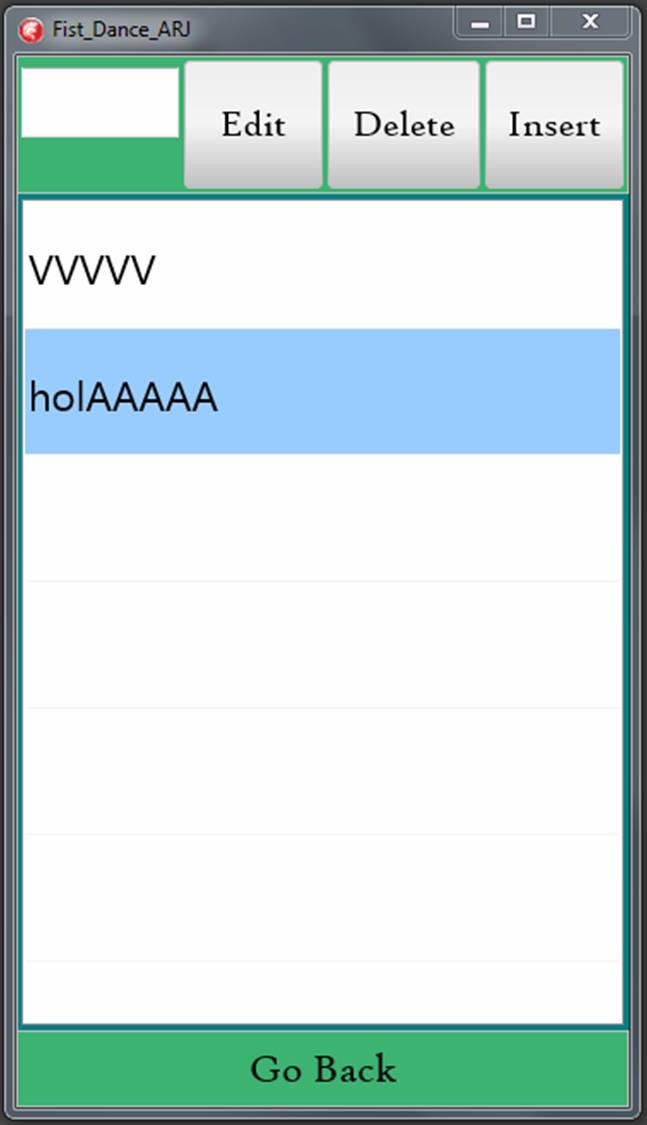Close the Fist_Dance_ARJ window
This screenshot has height=1125, width=647.
point(590,23)
